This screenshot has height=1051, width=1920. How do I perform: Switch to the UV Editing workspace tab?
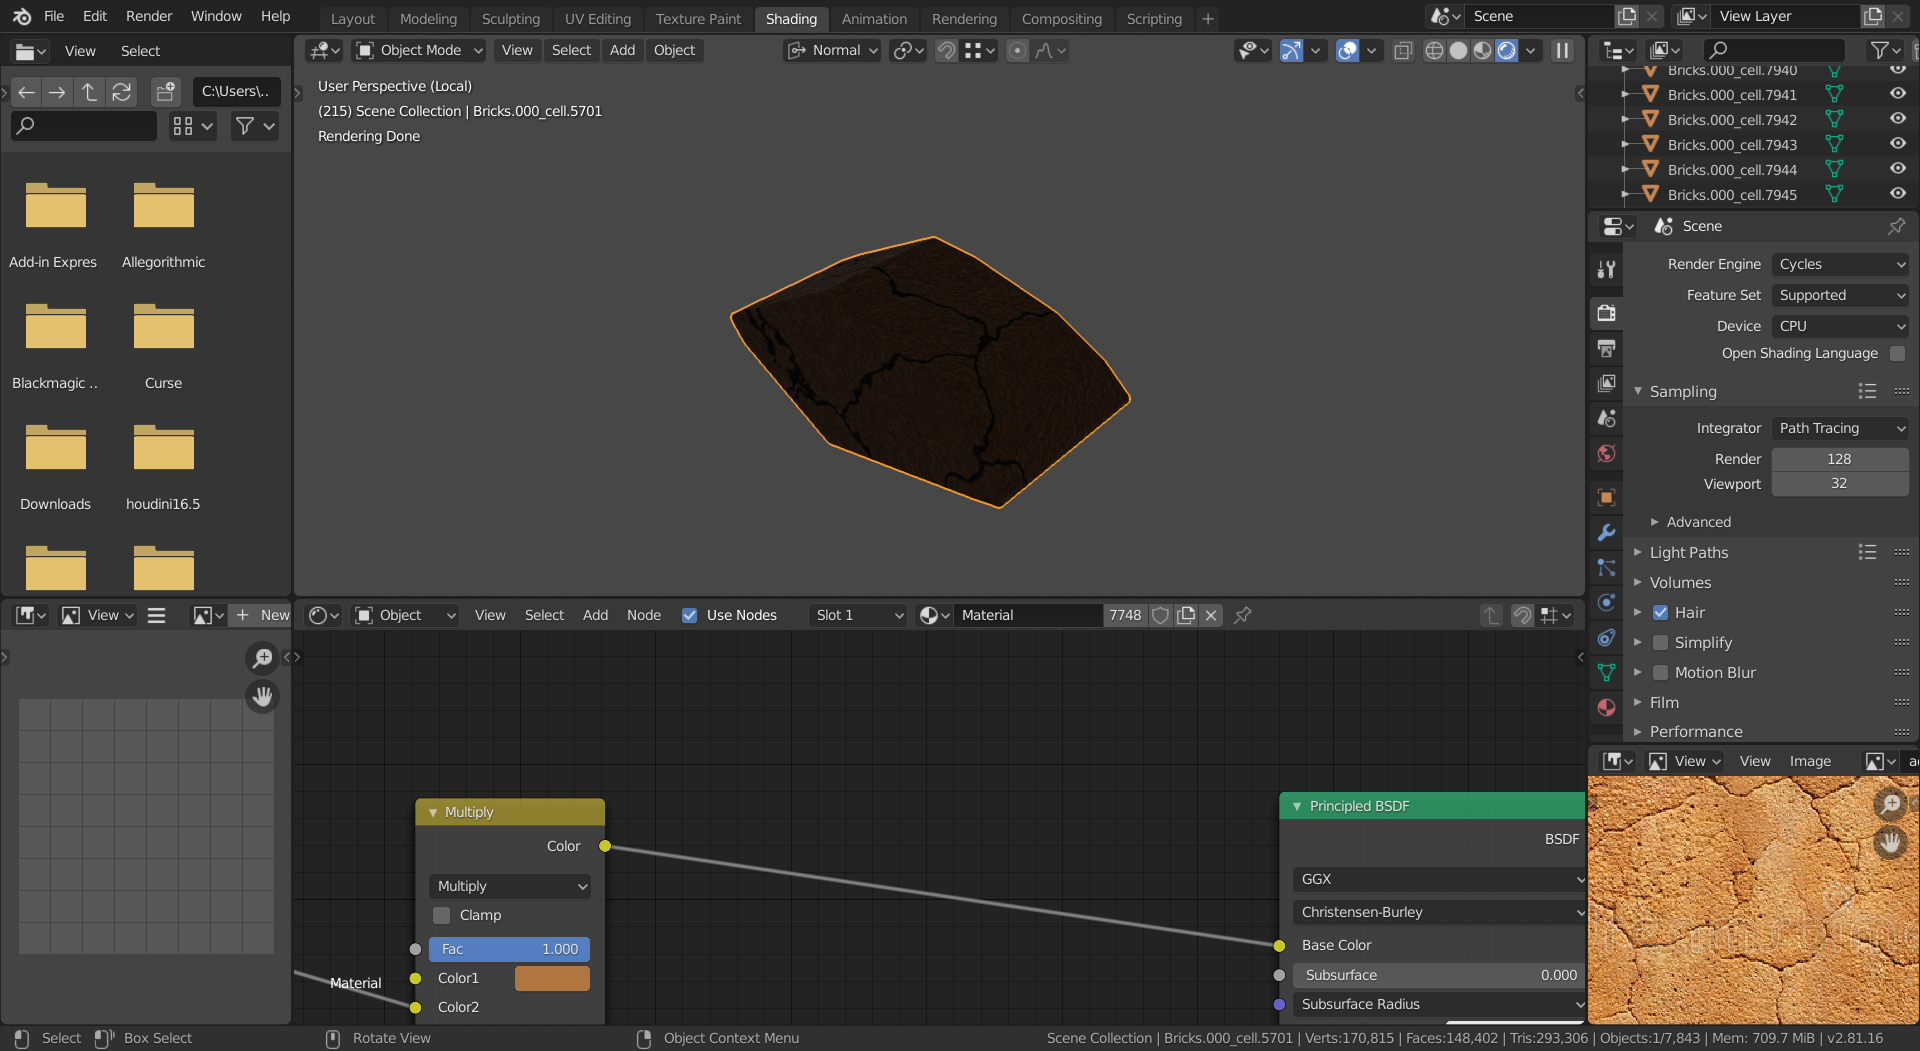pyautogui.click(x=597, y=19)
